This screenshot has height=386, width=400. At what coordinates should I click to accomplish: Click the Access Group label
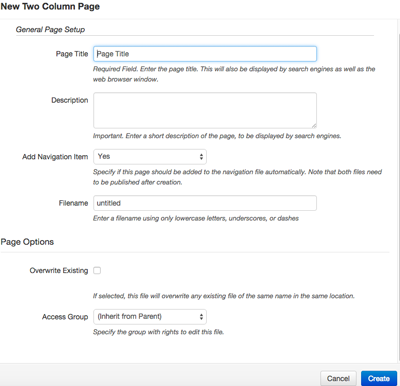coord(65,317)
